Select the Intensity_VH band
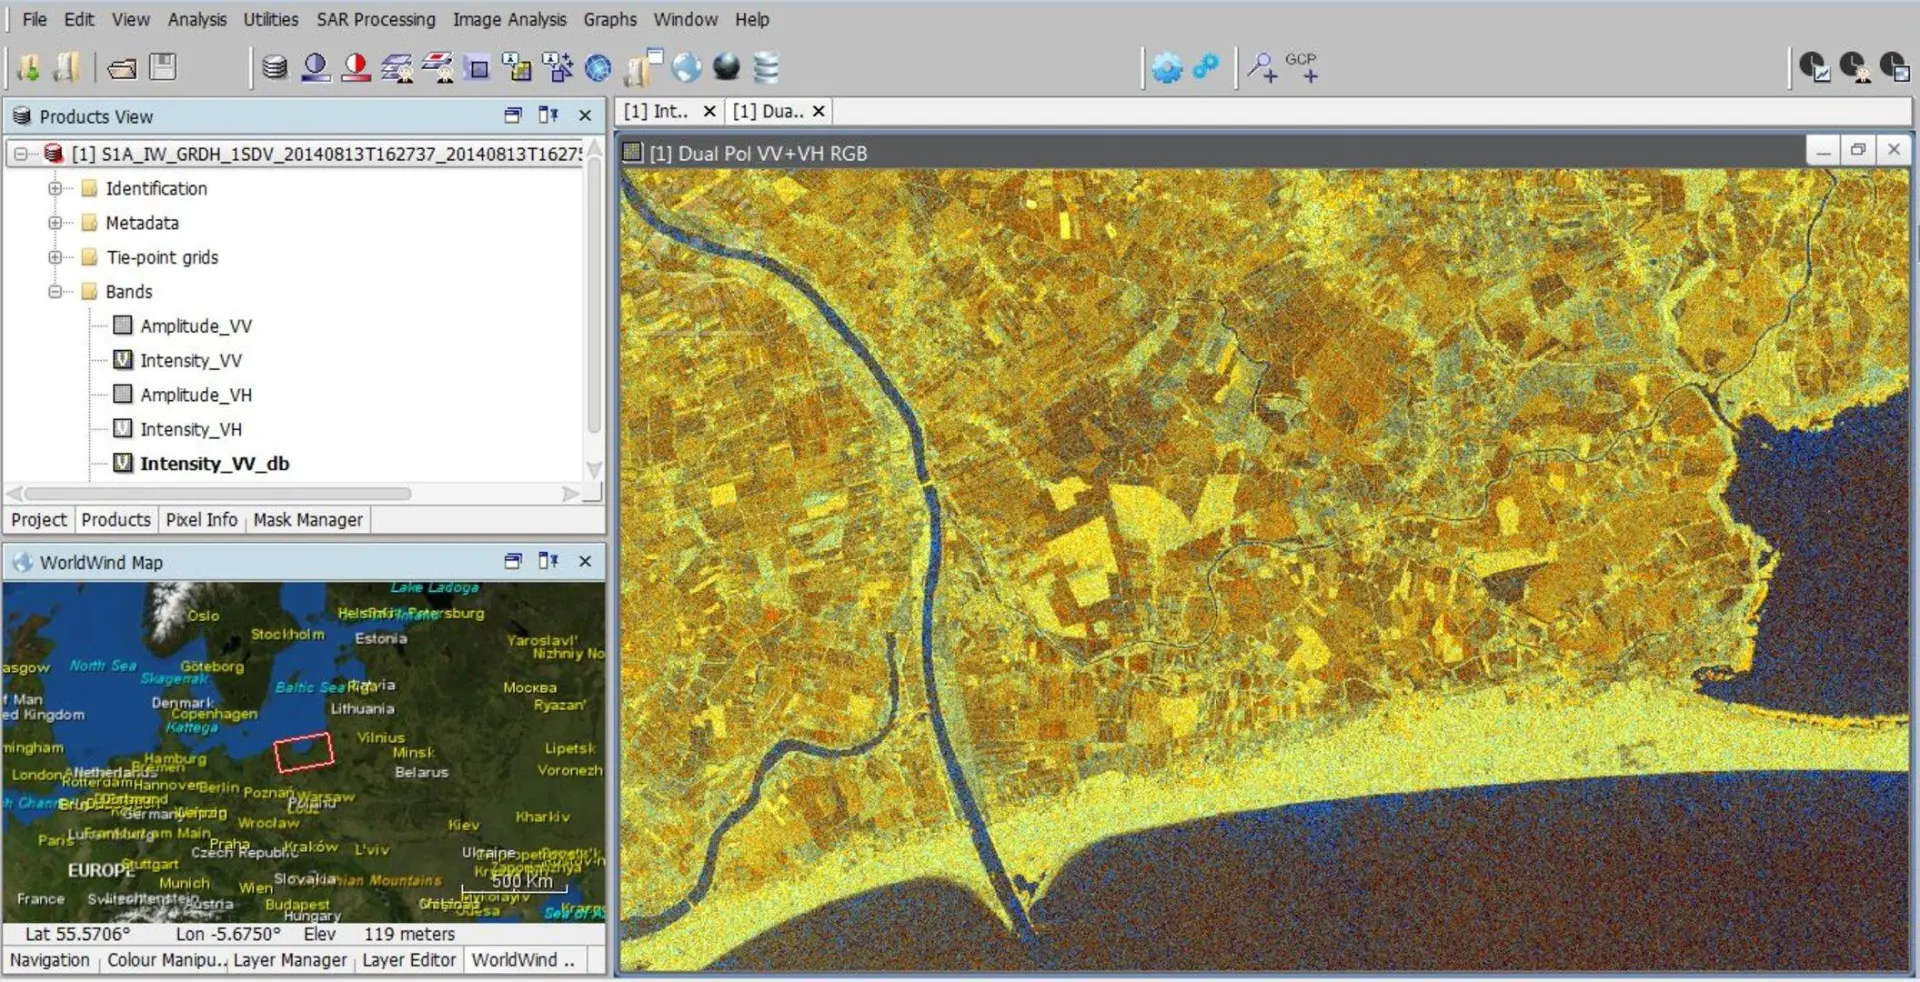 pyautogui.click(x=191, y=429)
